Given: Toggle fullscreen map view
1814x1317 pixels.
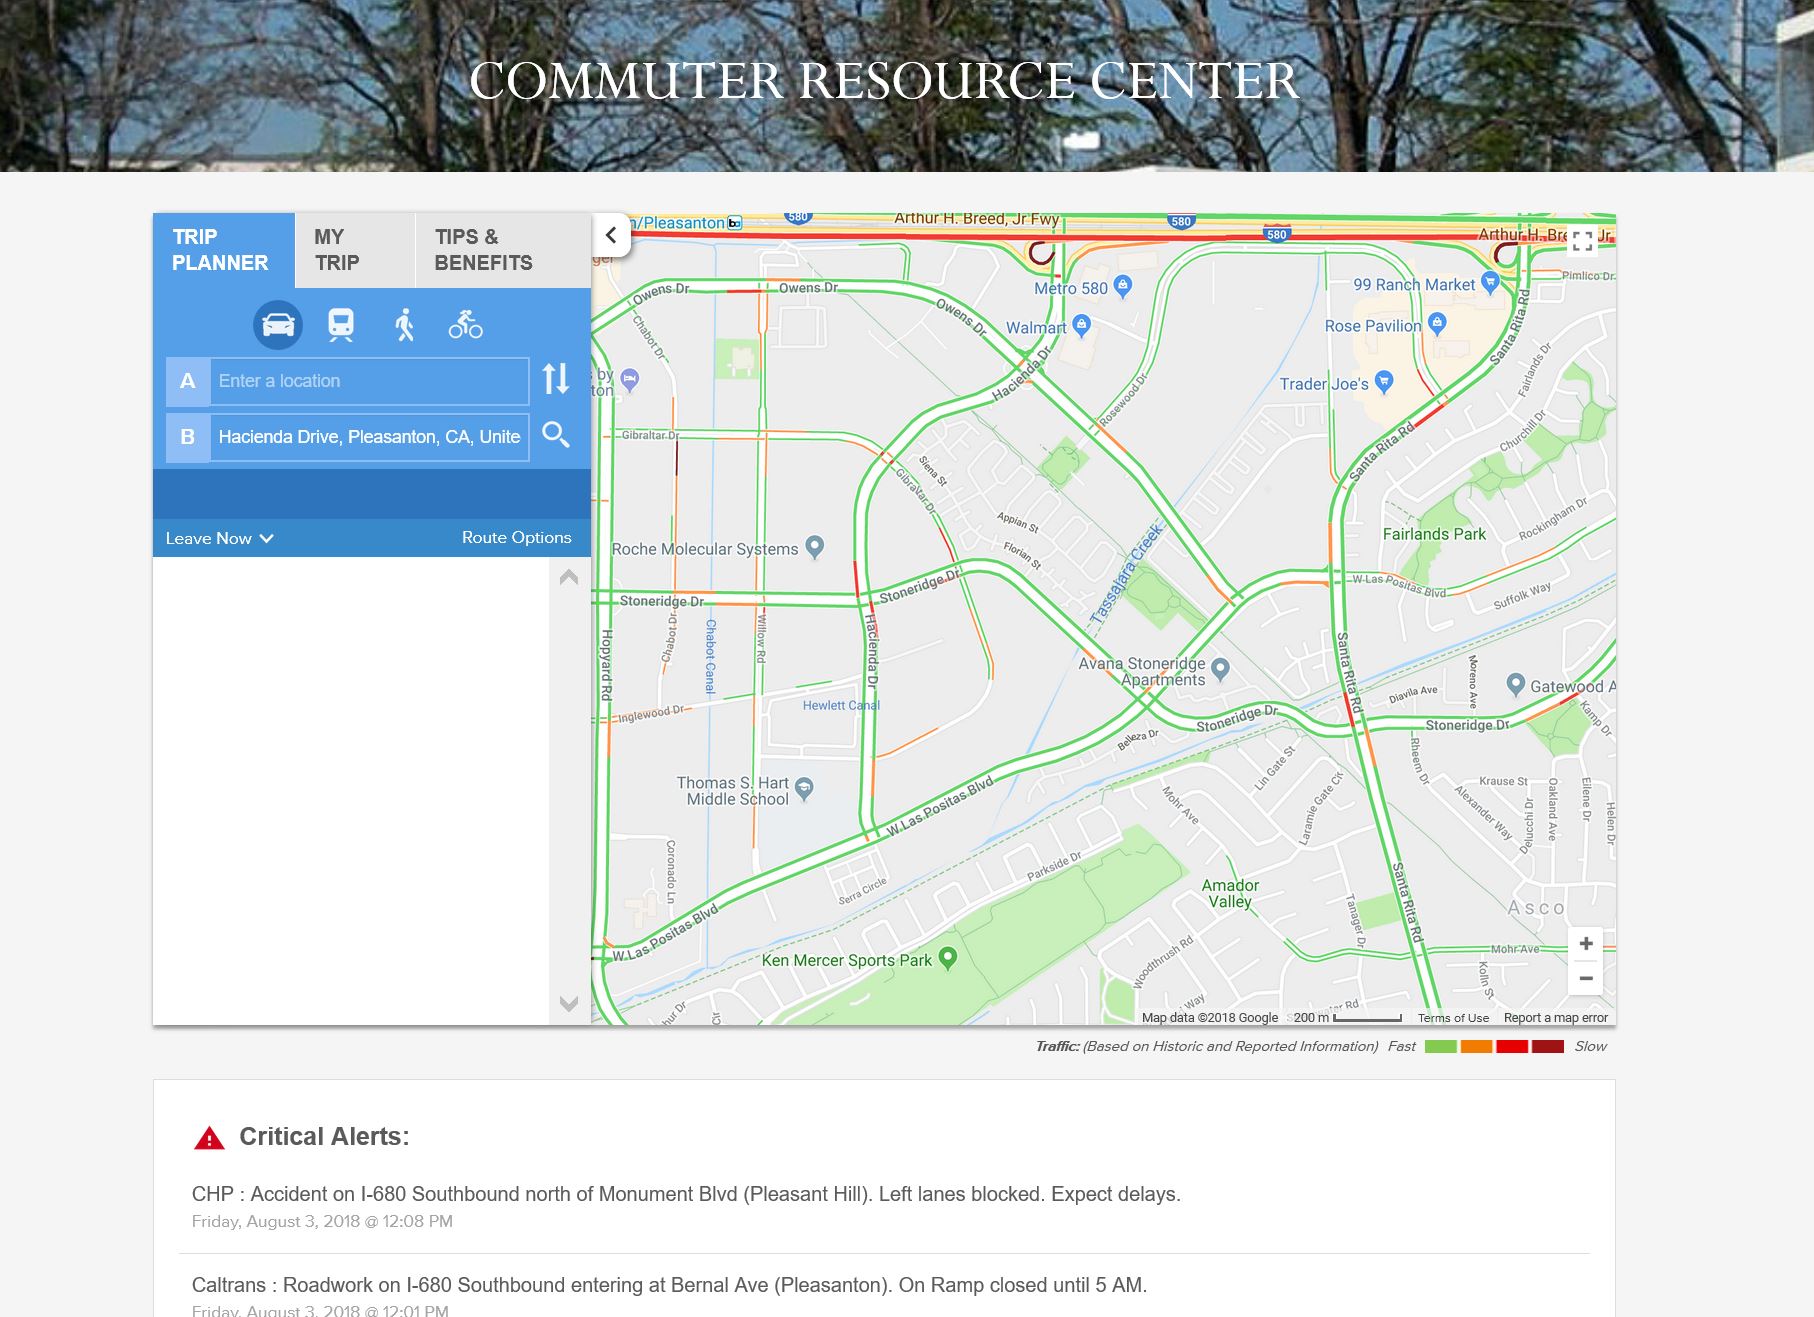Looking at the screenshot, I should click(x=1582, y=241).
